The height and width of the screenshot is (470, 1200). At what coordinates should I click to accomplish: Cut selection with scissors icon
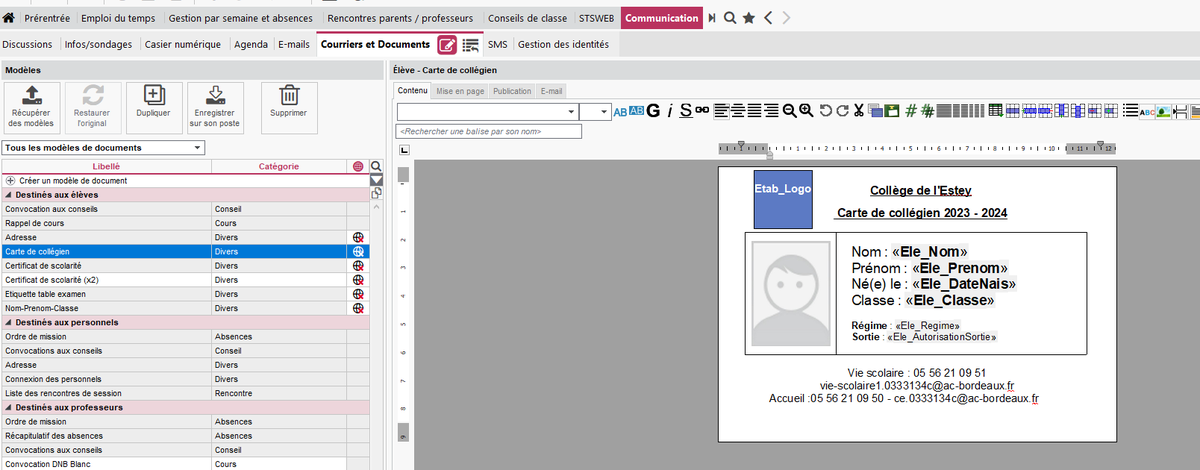click(858, 111)
